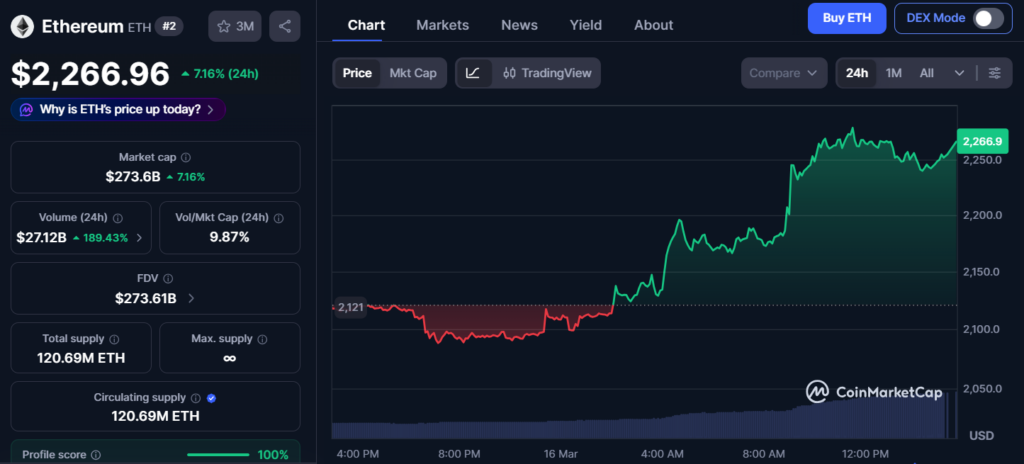Click Ethereum logo icon
The height and width of the screenshot is (464, 1024).
(x=22, y=27)
